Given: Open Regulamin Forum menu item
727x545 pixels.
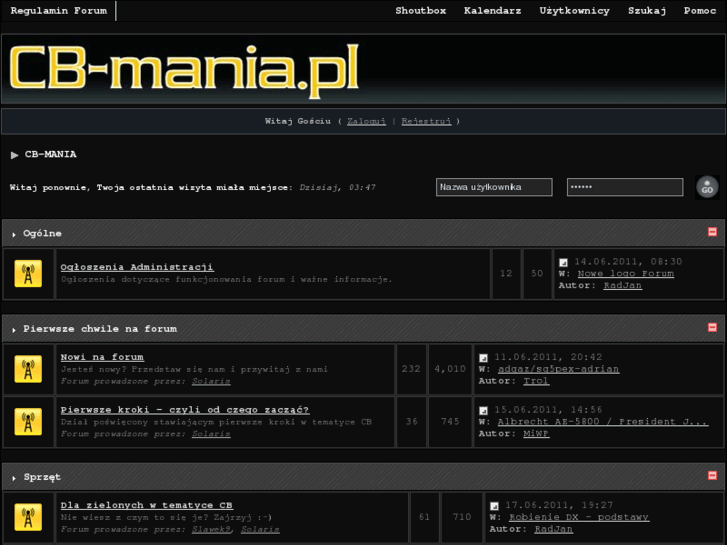Looking at the screenshot, I should 59,11.
